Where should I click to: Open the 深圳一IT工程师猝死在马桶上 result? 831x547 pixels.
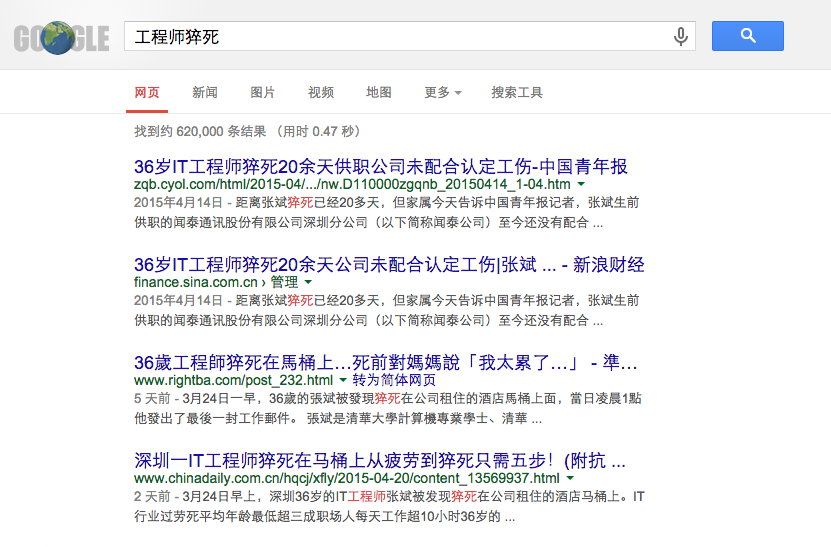(x=379, y=461)
